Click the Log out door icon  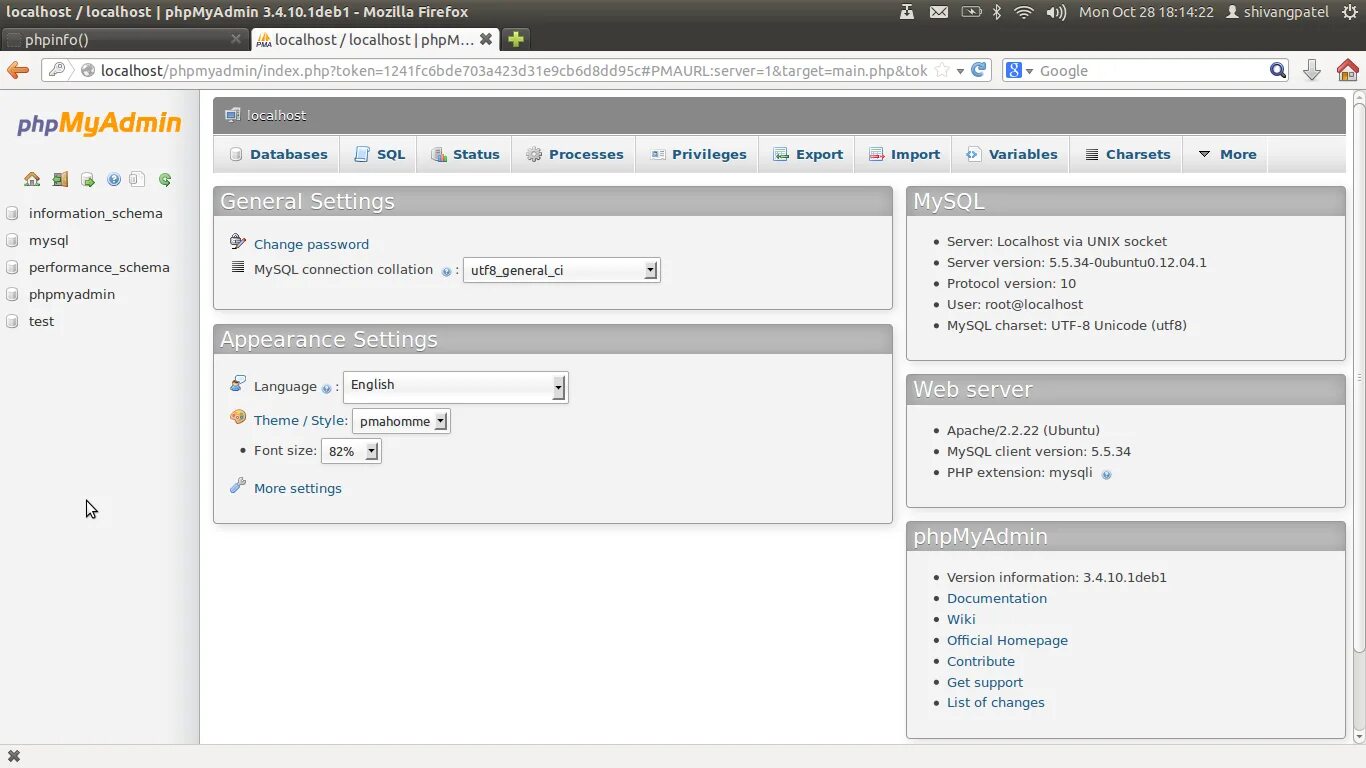click(x=60, y=180)
